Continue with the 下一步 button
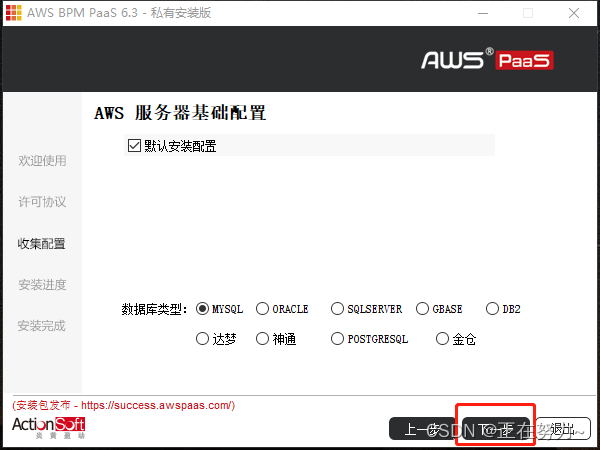 coord(496,429)
